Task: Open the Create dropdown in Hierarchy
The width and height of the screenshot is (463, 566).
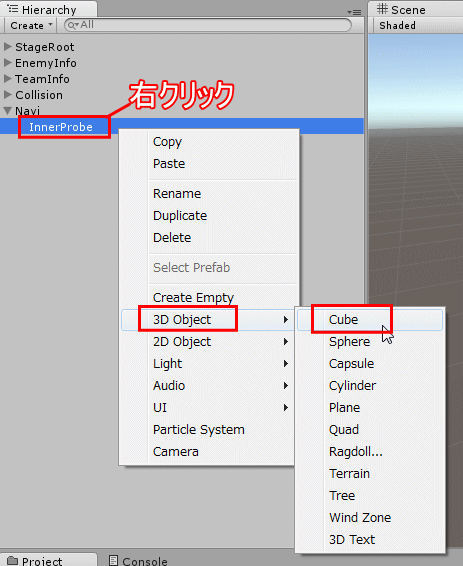Action: point(31,26)
